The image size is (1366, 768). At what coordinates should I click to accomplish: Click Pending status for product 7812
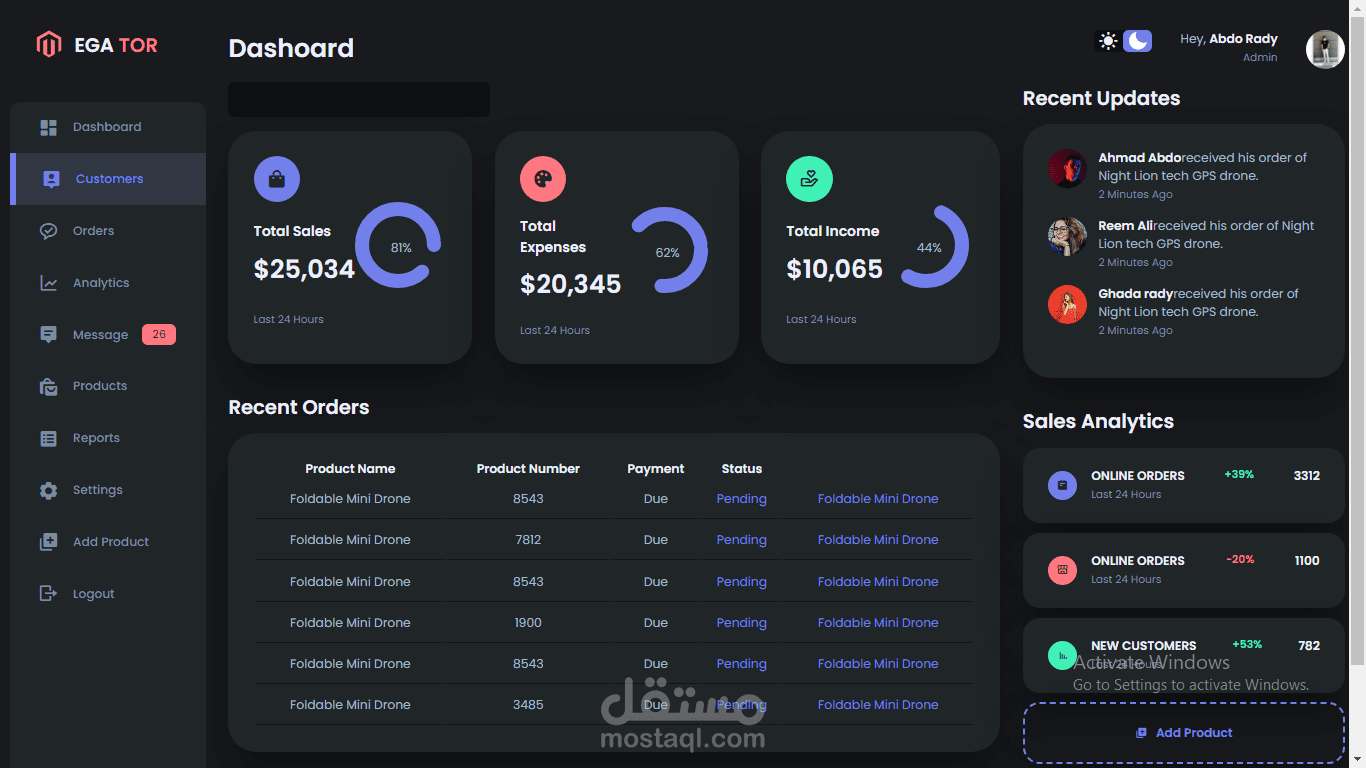(x=741, y=540)
